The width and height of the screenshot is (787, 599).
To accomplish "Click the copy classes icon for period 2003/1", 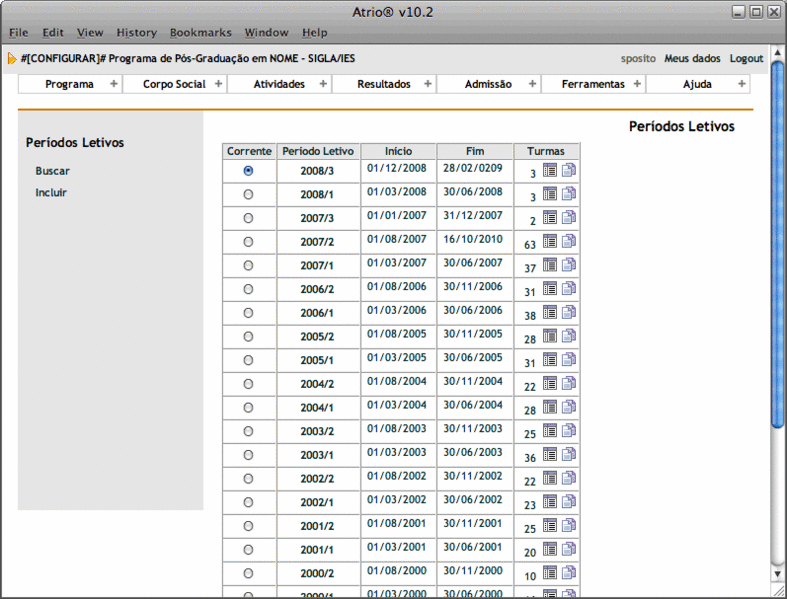I will 569,454.
